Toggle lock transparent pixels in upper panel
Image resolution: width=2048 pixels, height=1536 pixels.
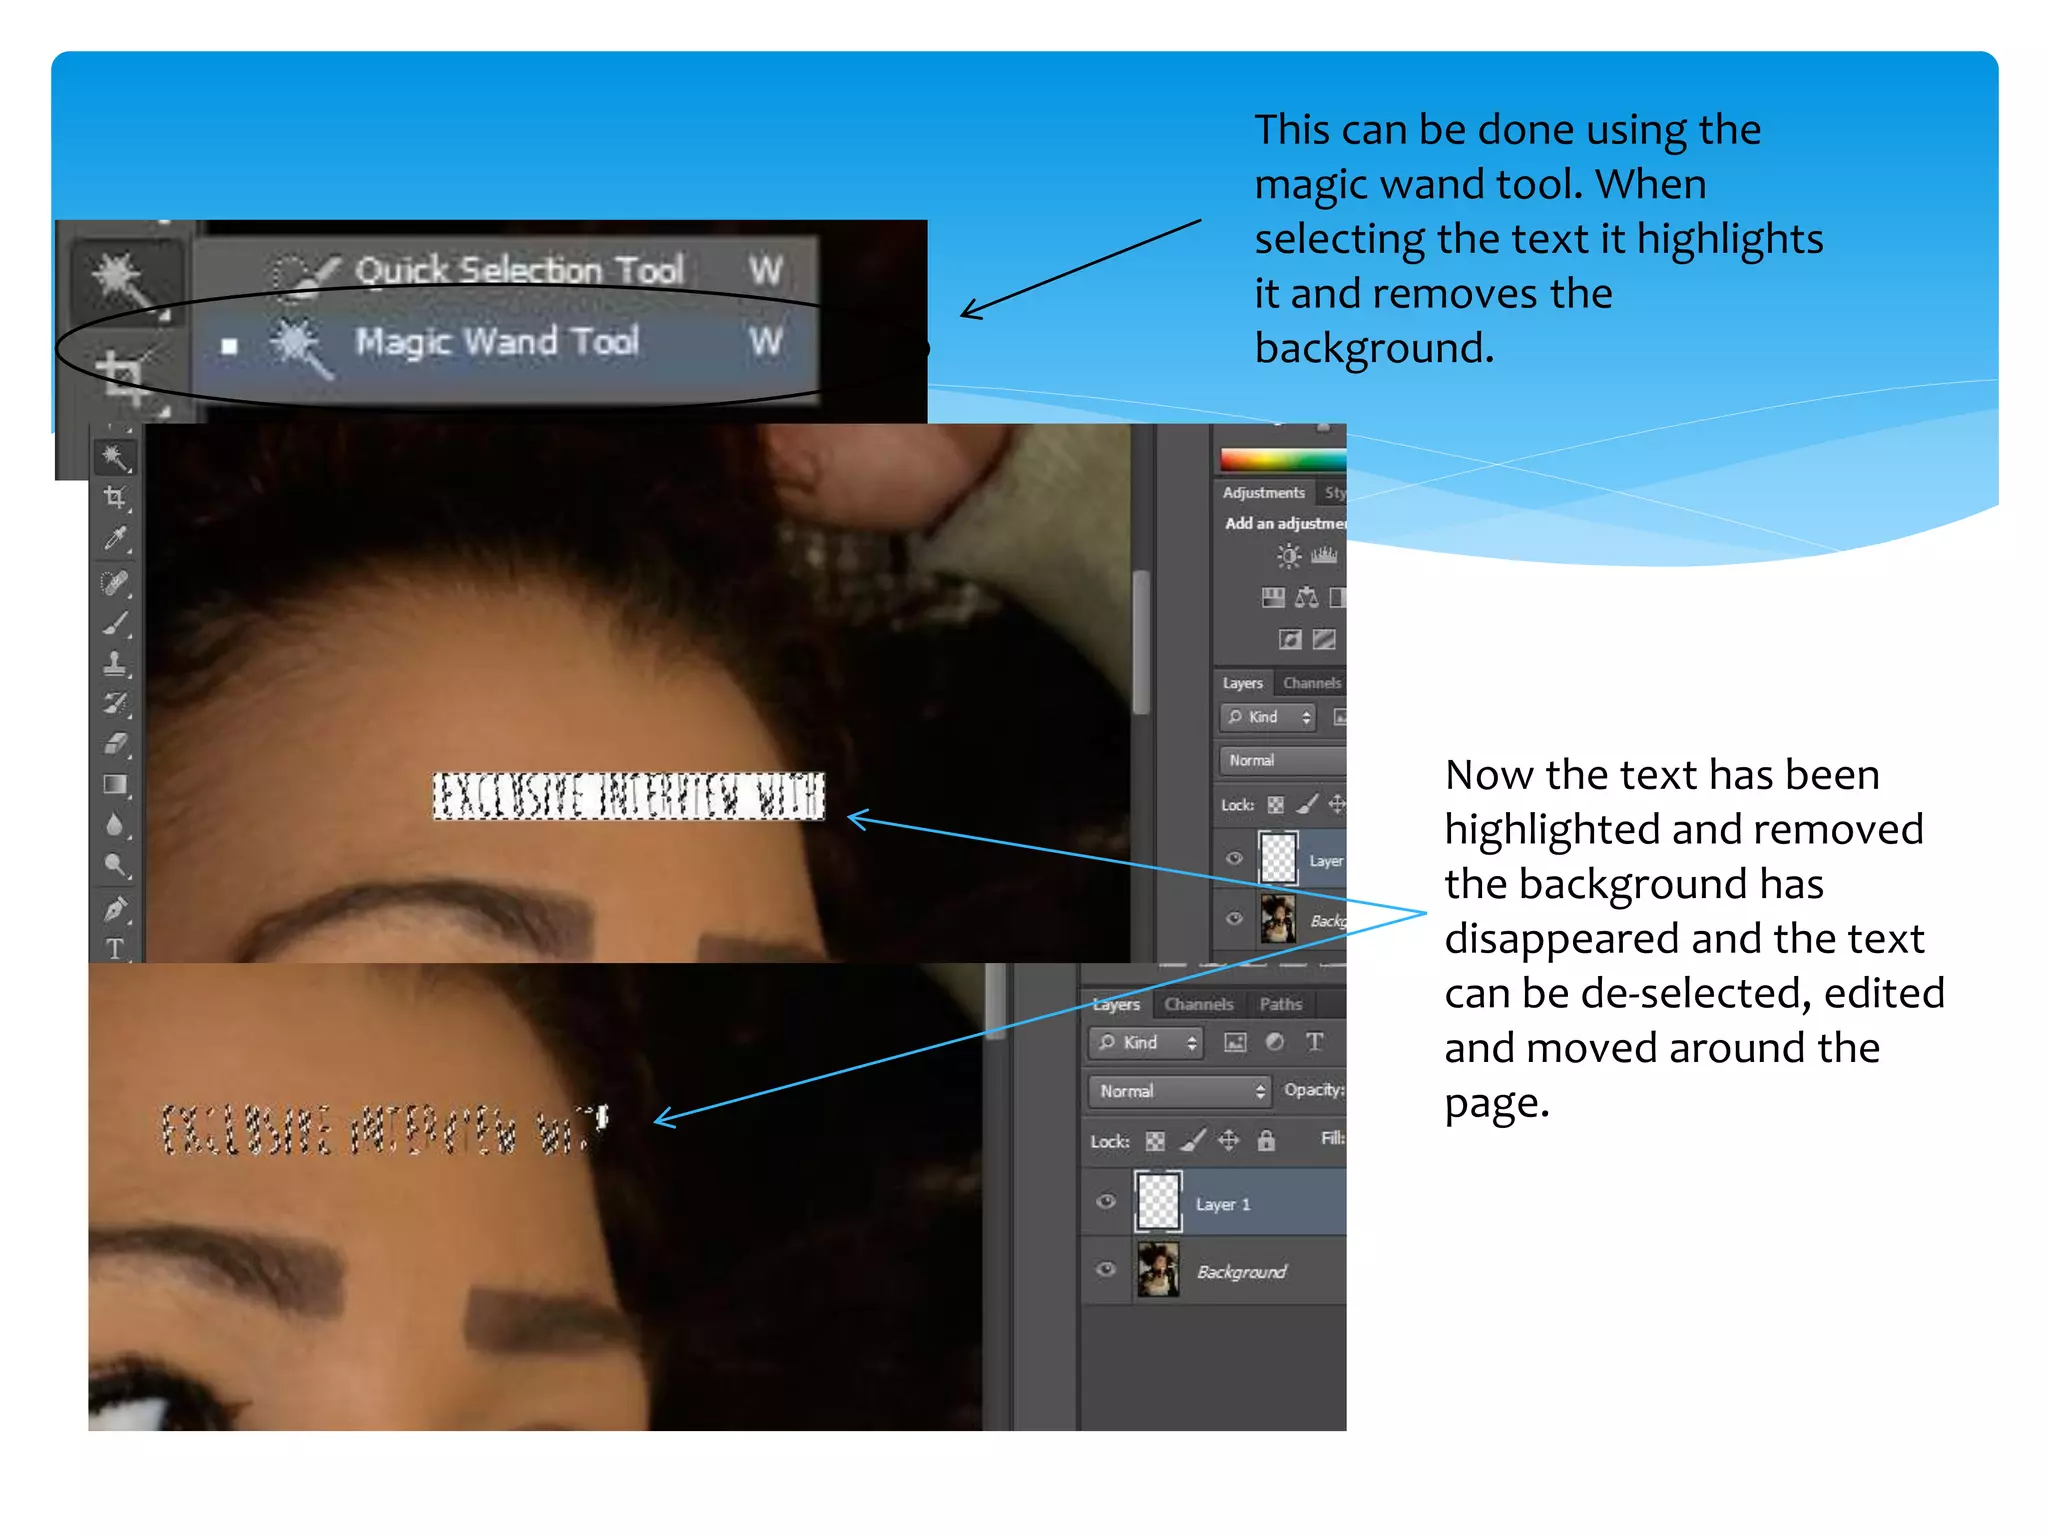[1275, 805]
